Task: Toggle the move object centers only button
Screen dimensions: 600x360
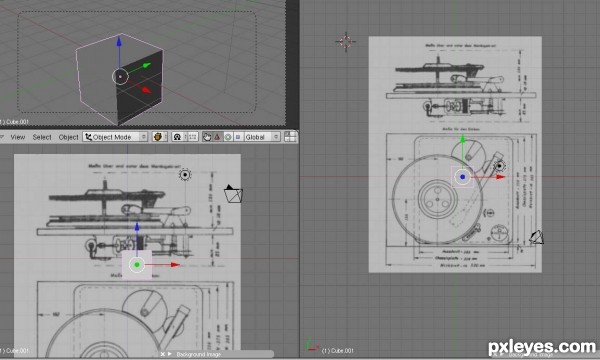Action: 193,137
